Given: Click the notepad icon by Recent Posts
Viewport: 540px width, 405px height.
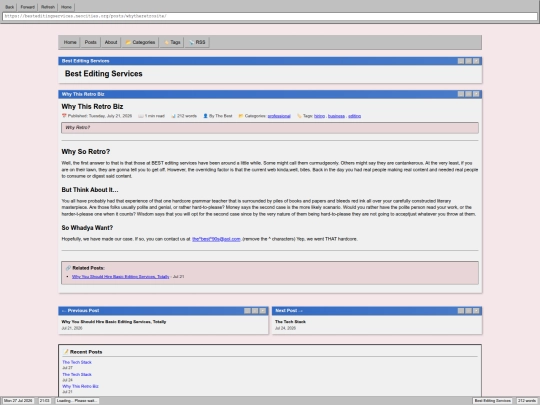Looking at the screenshot, I should 66,352.
